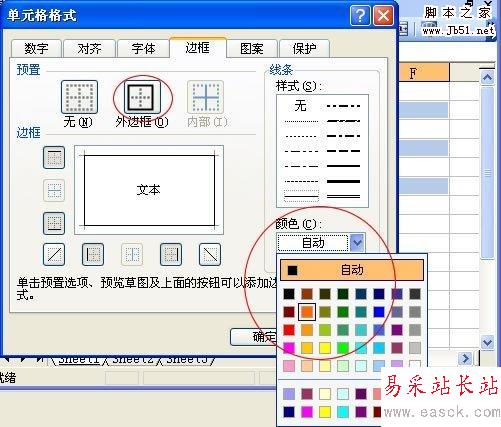
Task: Open the 颜色 color dropdown arrow
Action: pos(357,242)
